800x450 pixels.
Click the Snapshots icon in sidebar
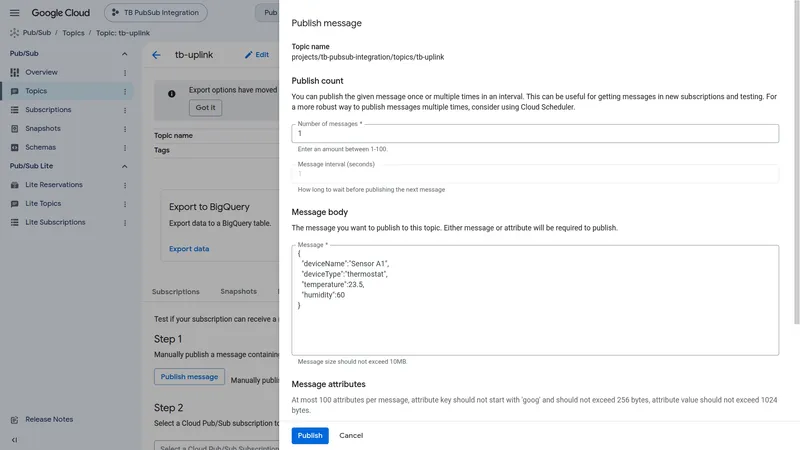pos(14,129)
